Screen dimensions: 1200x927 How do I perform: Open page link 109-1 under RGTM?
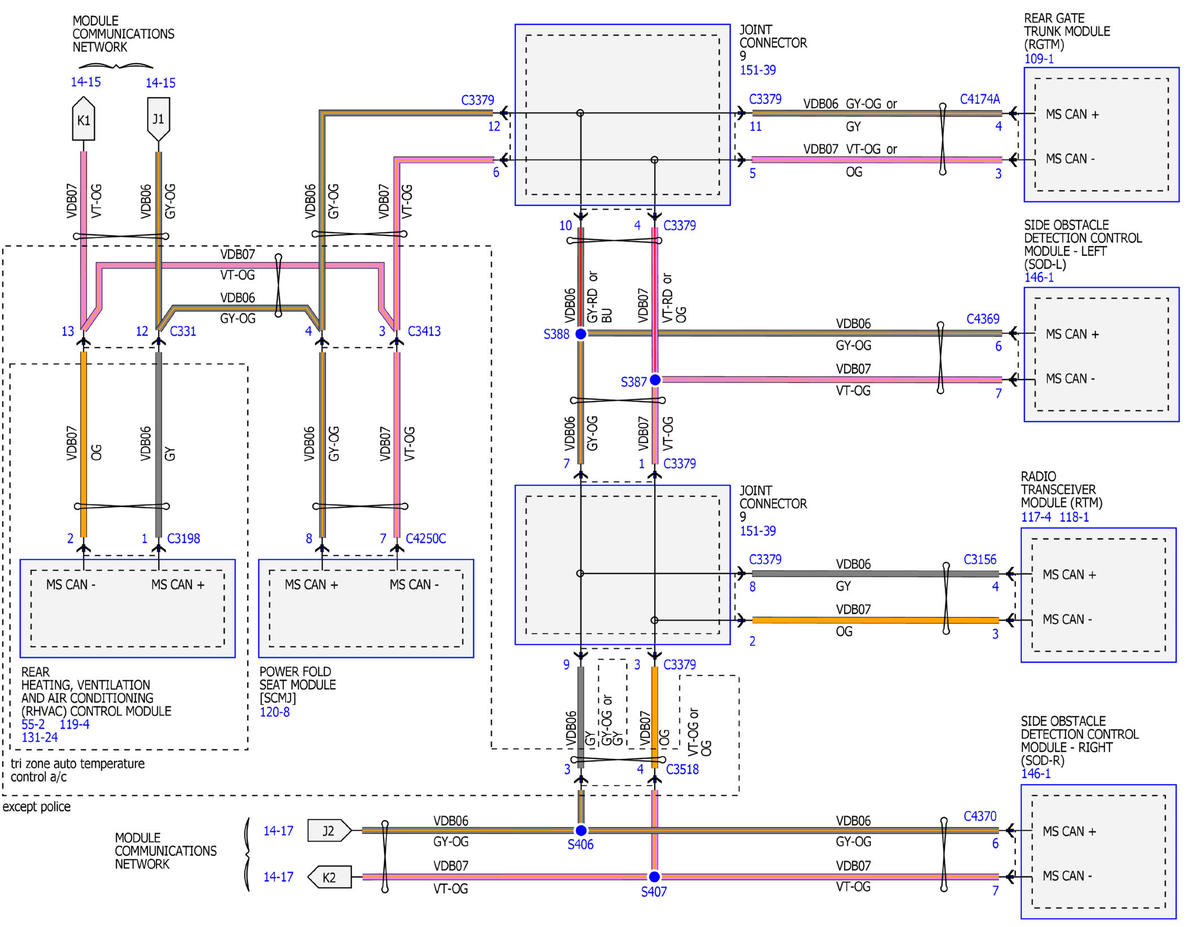coord(1040,59)
